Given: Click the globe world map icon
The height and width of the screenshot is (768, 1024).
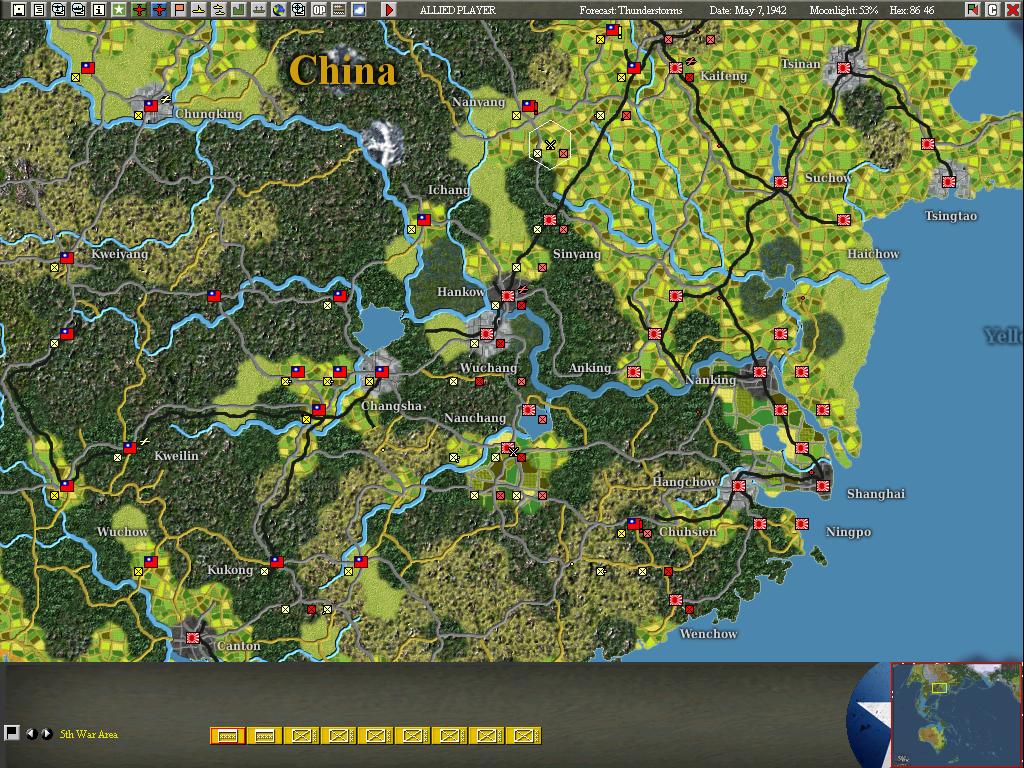Looking at the screenshot, I should coord(279,10).
